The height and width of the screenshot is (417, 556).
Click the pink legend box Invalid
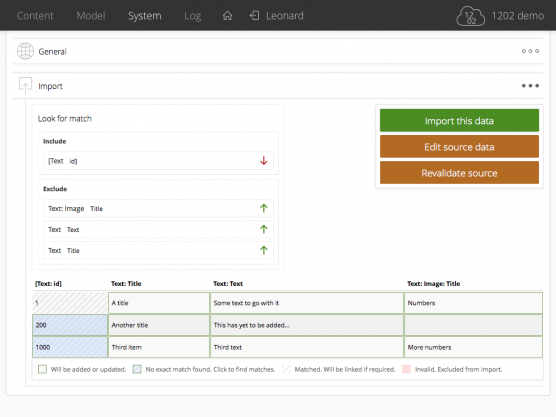pyautogui.click(x=406, y=369)
